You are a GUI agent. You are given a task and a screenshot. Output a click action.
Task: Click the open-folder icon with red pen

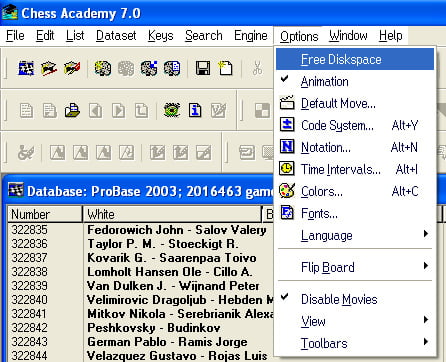click(72, 68)
